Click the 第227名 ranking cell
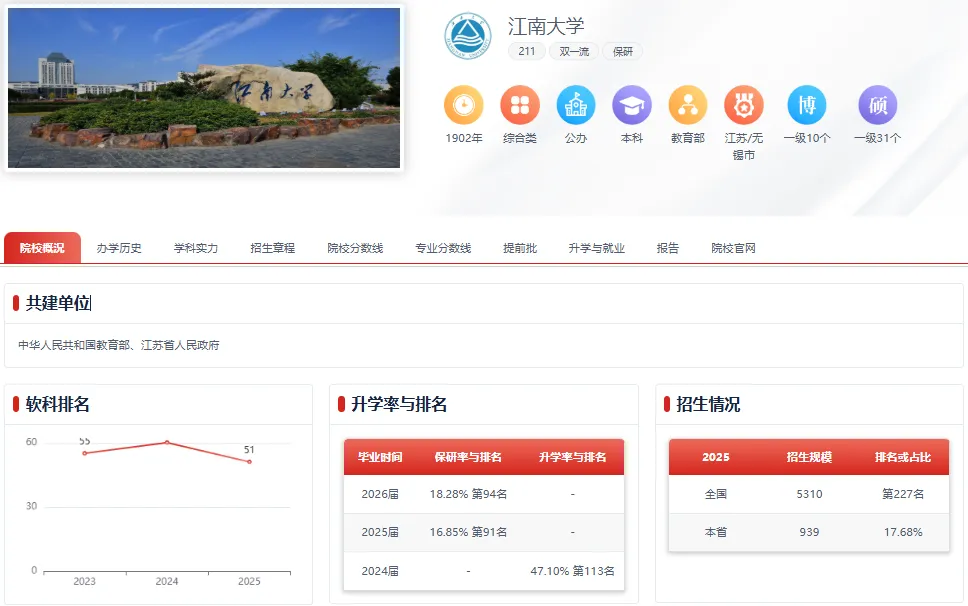 (x=903, y=494)
